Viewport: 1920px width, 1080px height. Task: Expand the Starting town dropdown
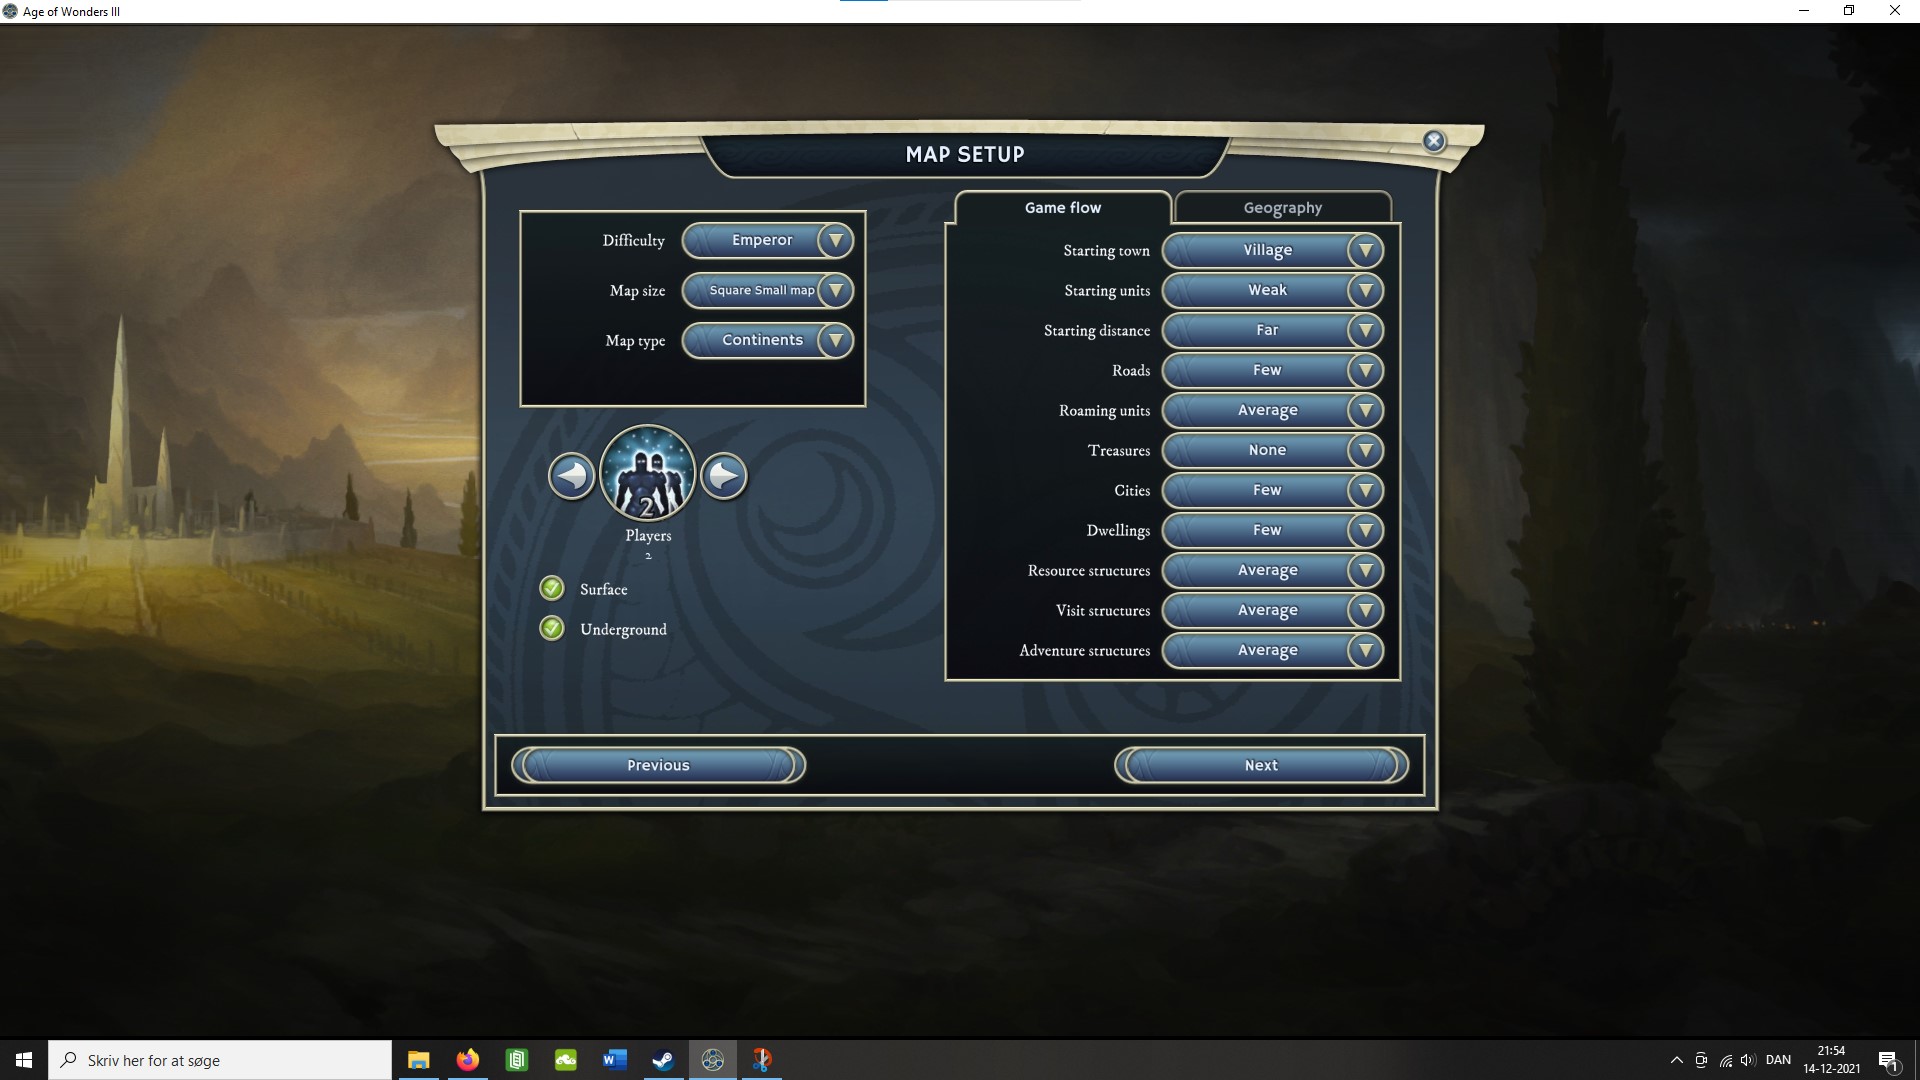[x=1273, y=250]
